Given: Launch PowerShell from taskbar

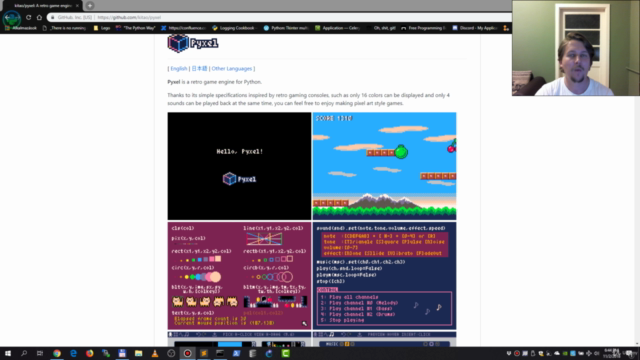Looking at the screenshot, I should point(236,353).
